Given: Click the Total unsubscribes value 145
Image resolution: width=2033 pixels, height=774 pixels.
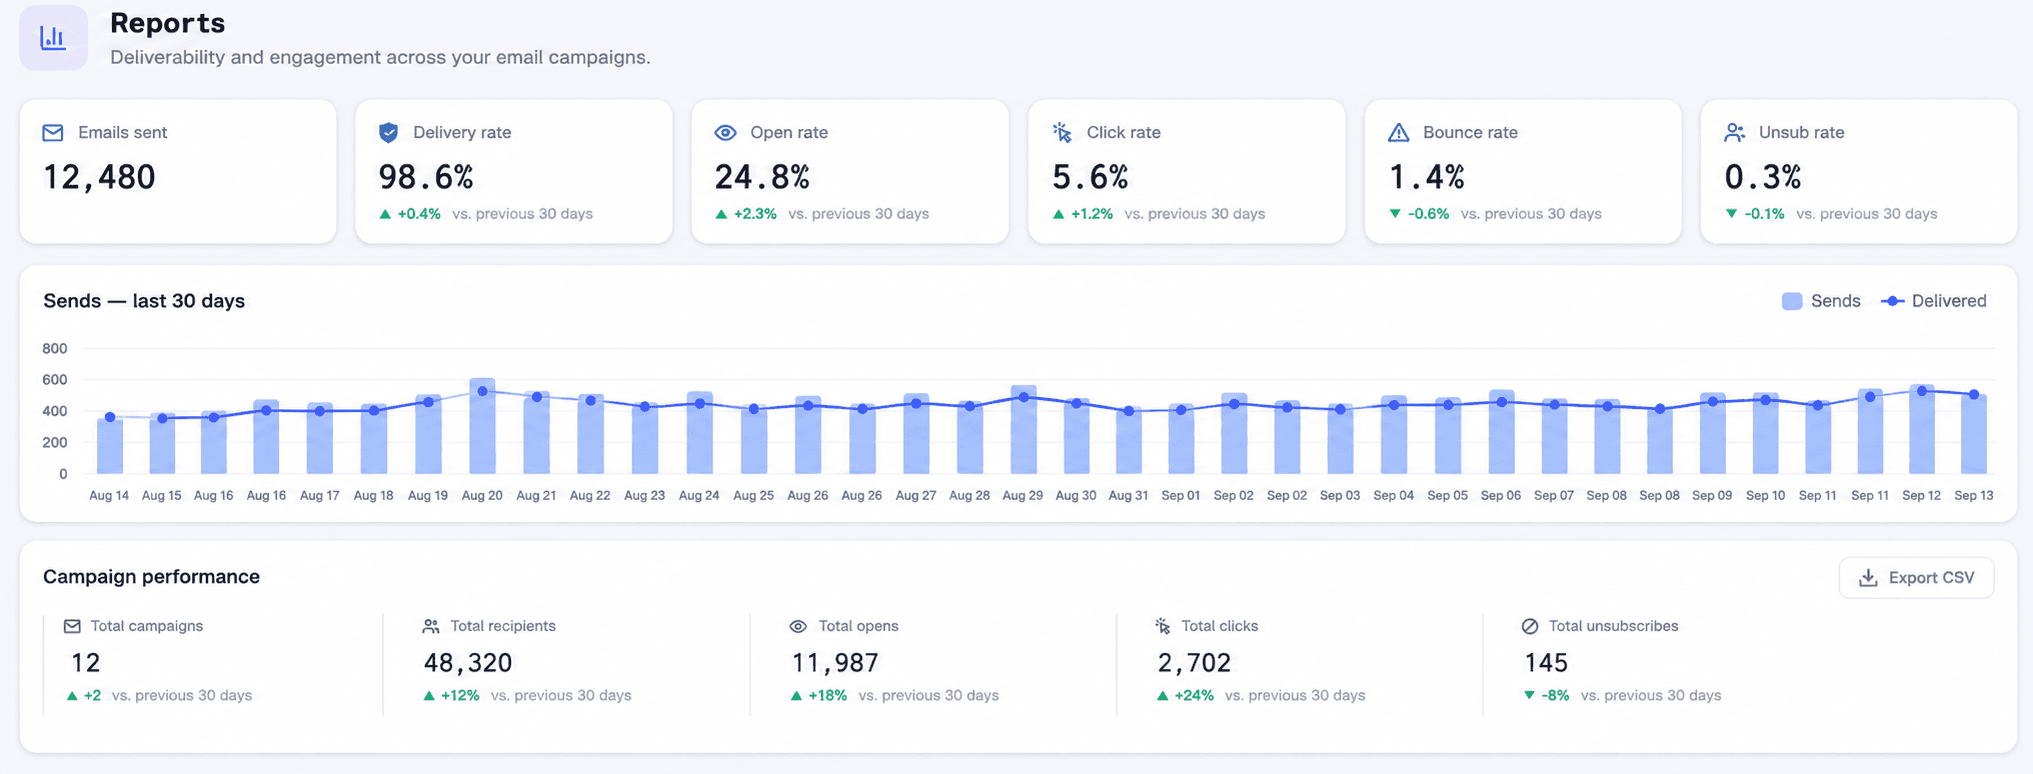Looking at the screenshot, I should 1546,663.
